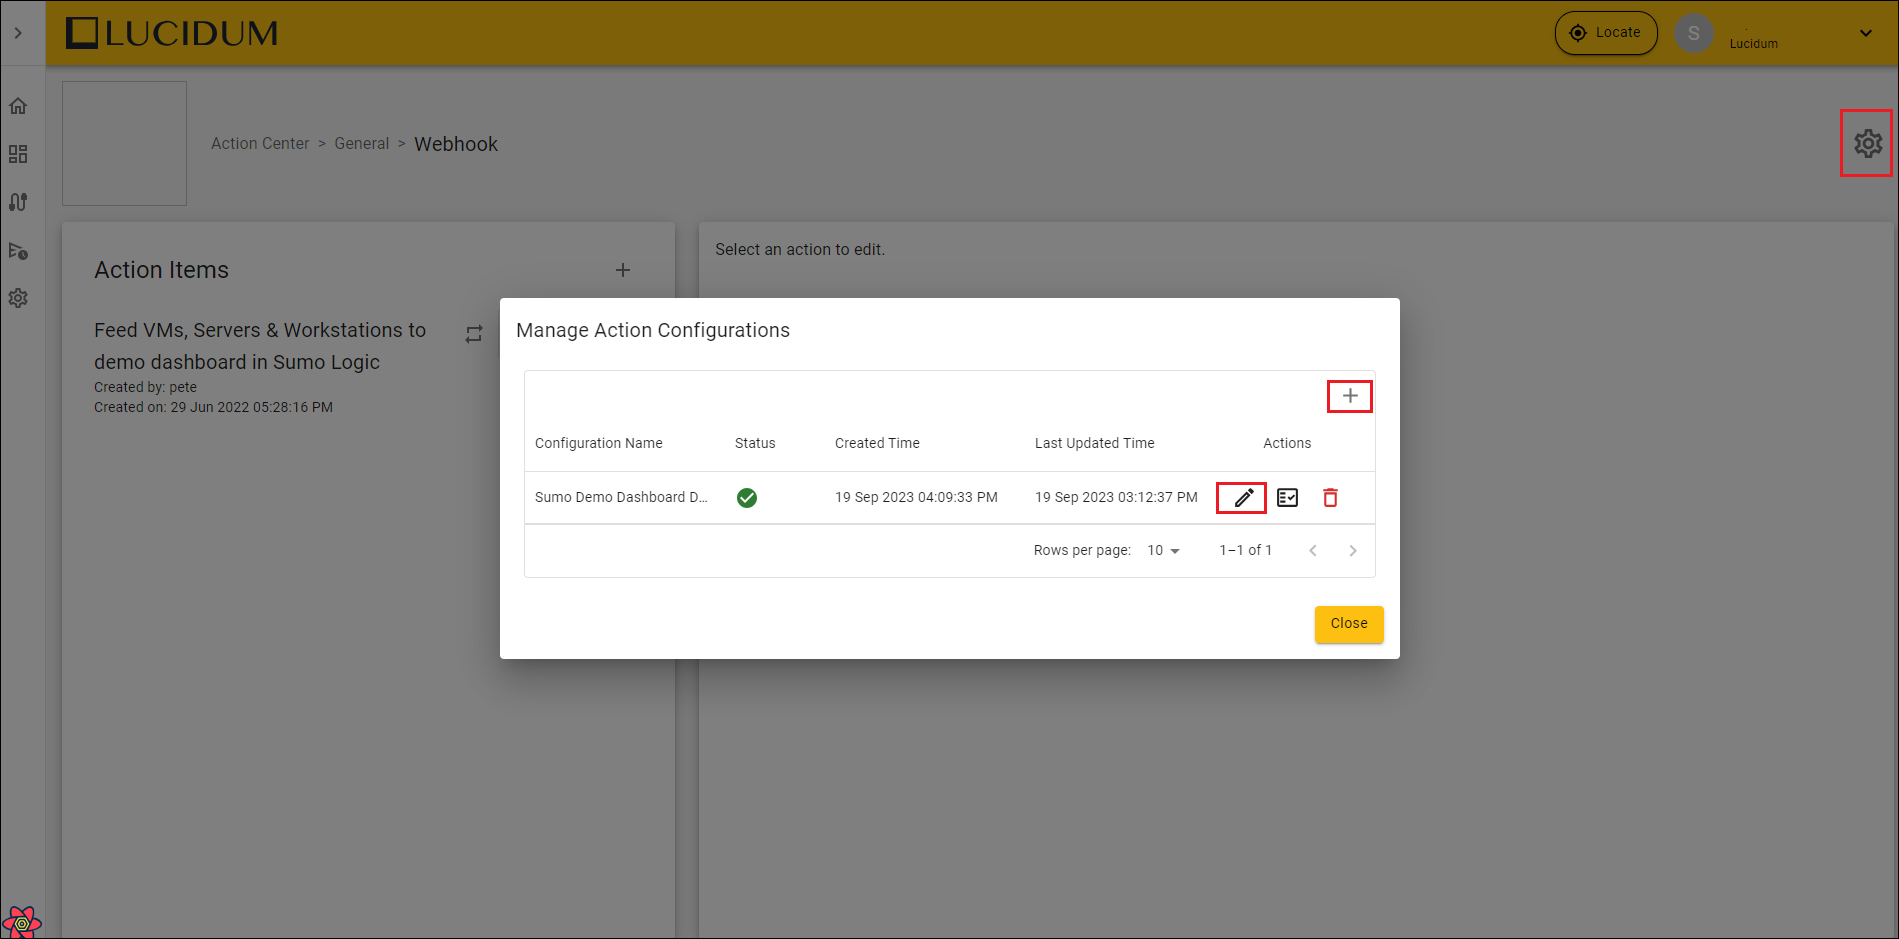Click the recurring icon on Sumo Logic action
The image size is (1899, 939).
coord(474,334)
